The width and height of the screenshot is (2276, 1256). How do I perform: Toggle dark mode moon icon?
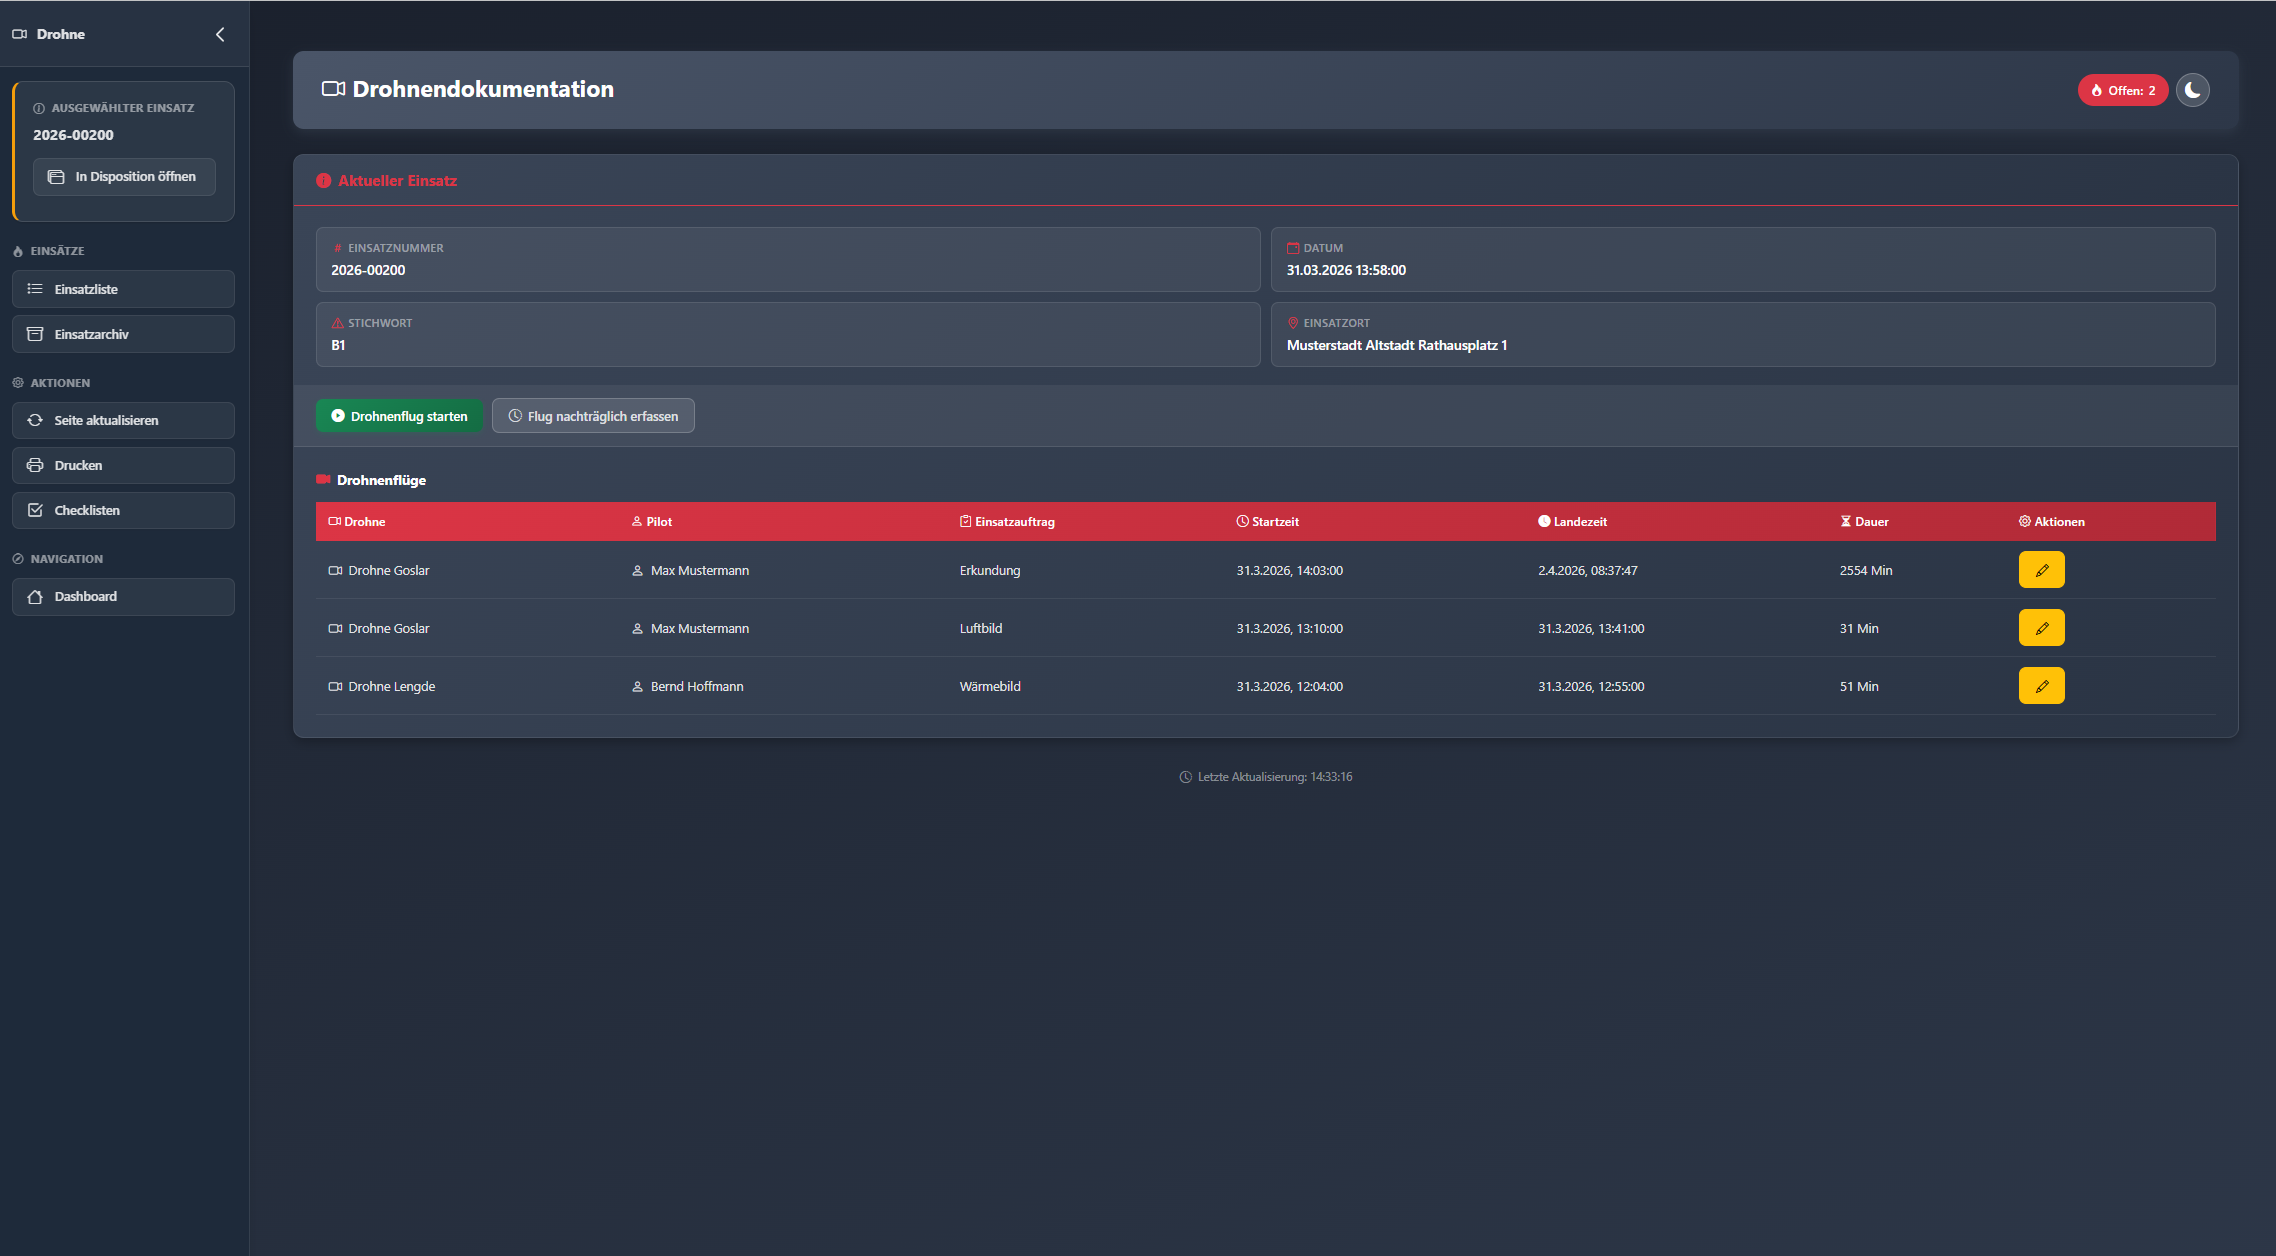2192,90
